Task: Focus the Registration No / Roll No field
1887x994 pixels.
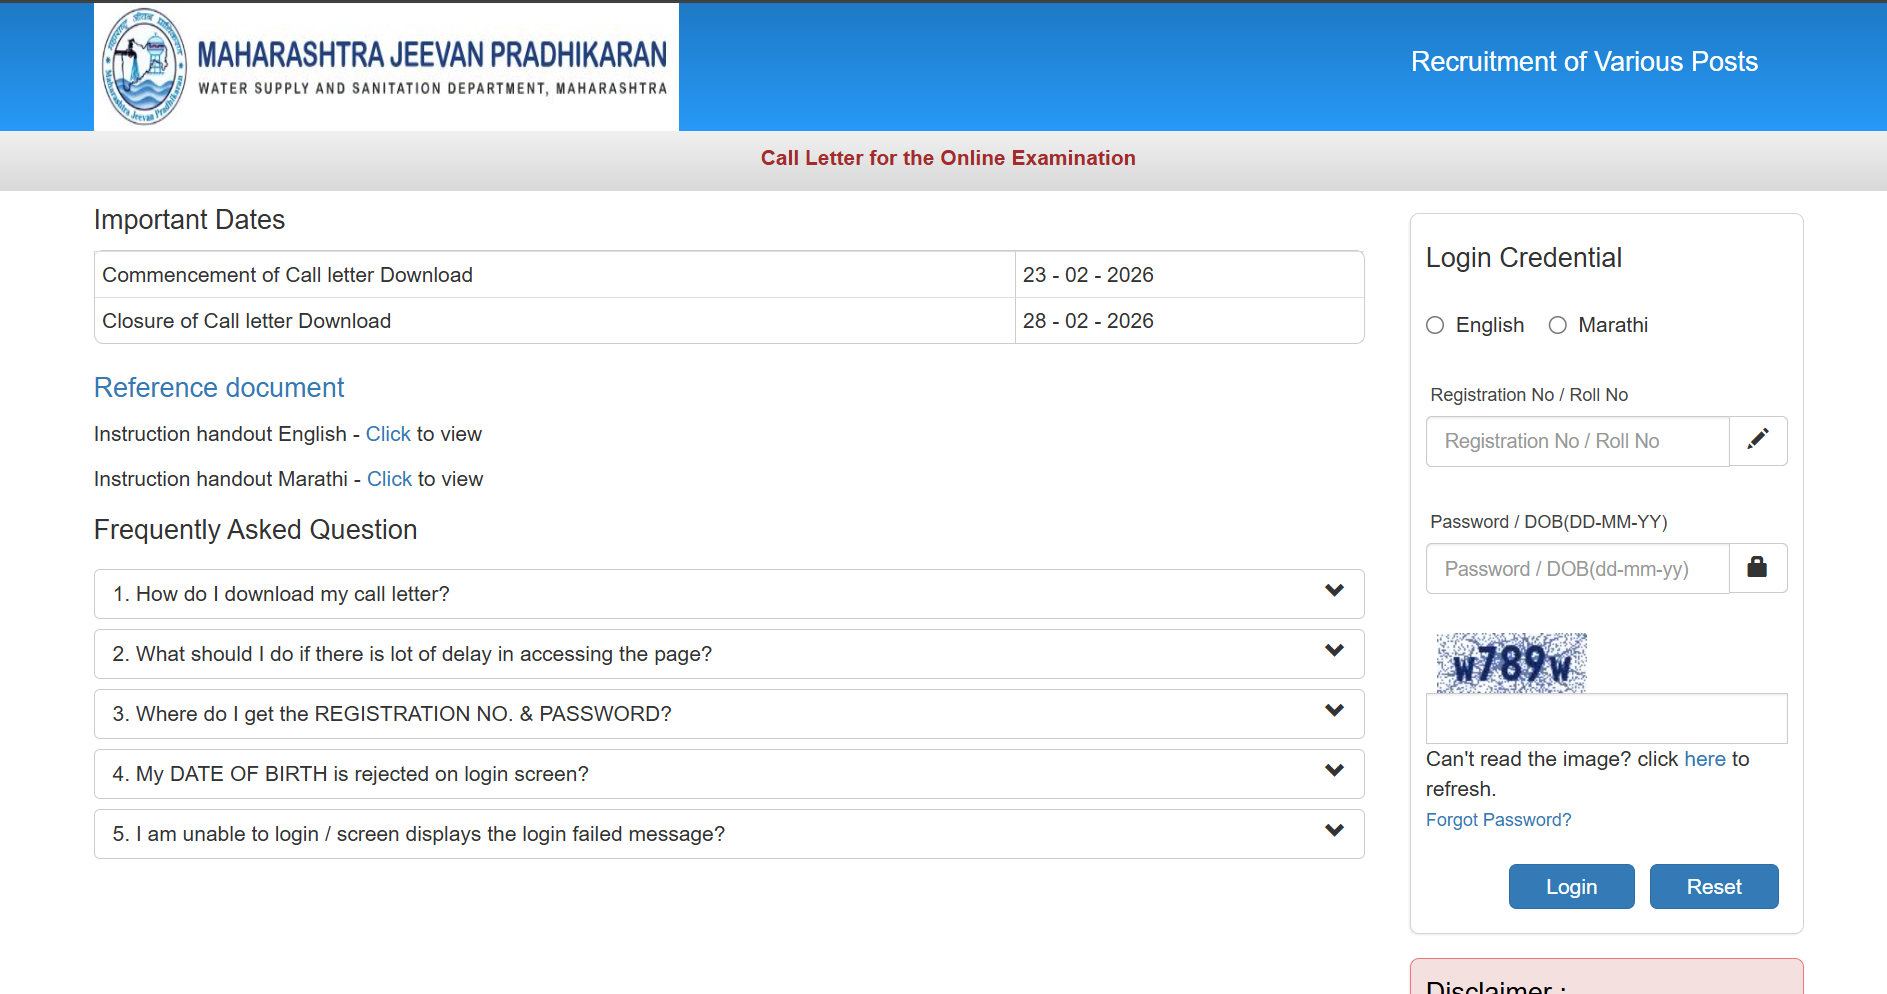Action: tap(1577, 441)
